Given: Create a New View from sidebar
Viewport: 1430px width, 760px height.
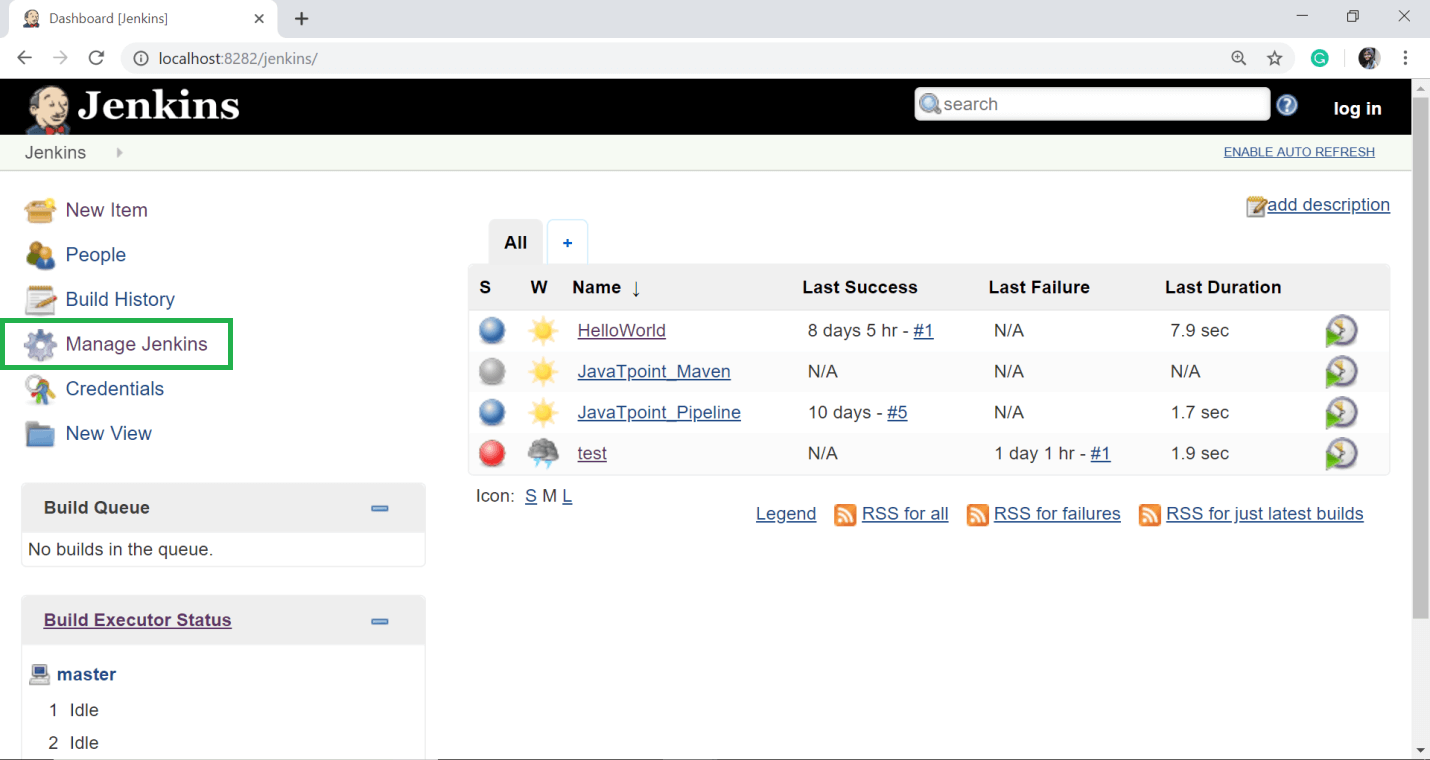Looking at the screenshot, I should [x=108, y=433].
